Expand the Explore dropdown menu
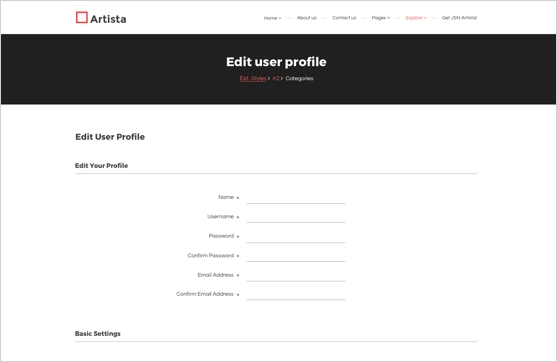557x362 pixels. [x=416, y=18]
